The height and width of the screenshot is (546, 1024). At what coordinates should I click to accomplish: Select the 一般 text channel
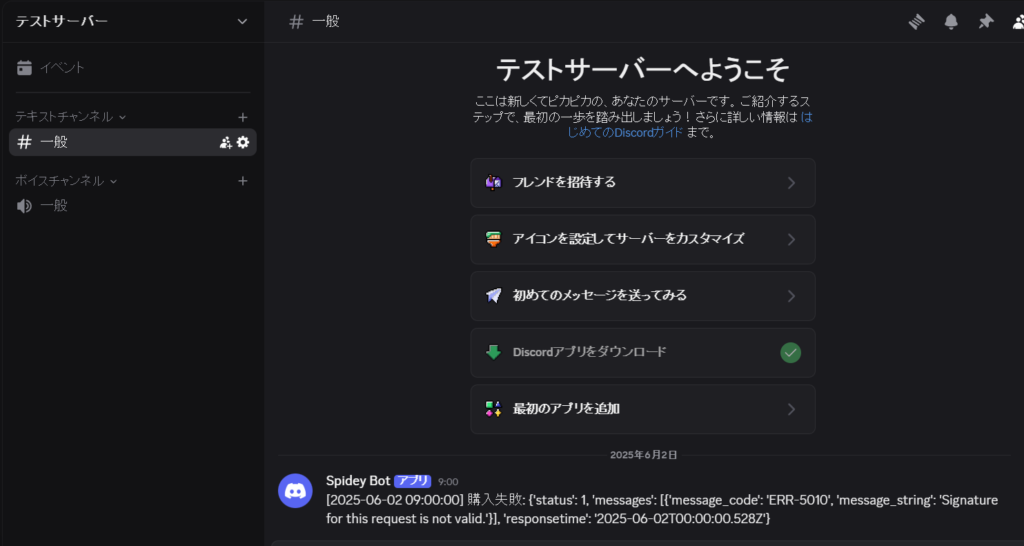pyautogui.click(x=133, y=142)
